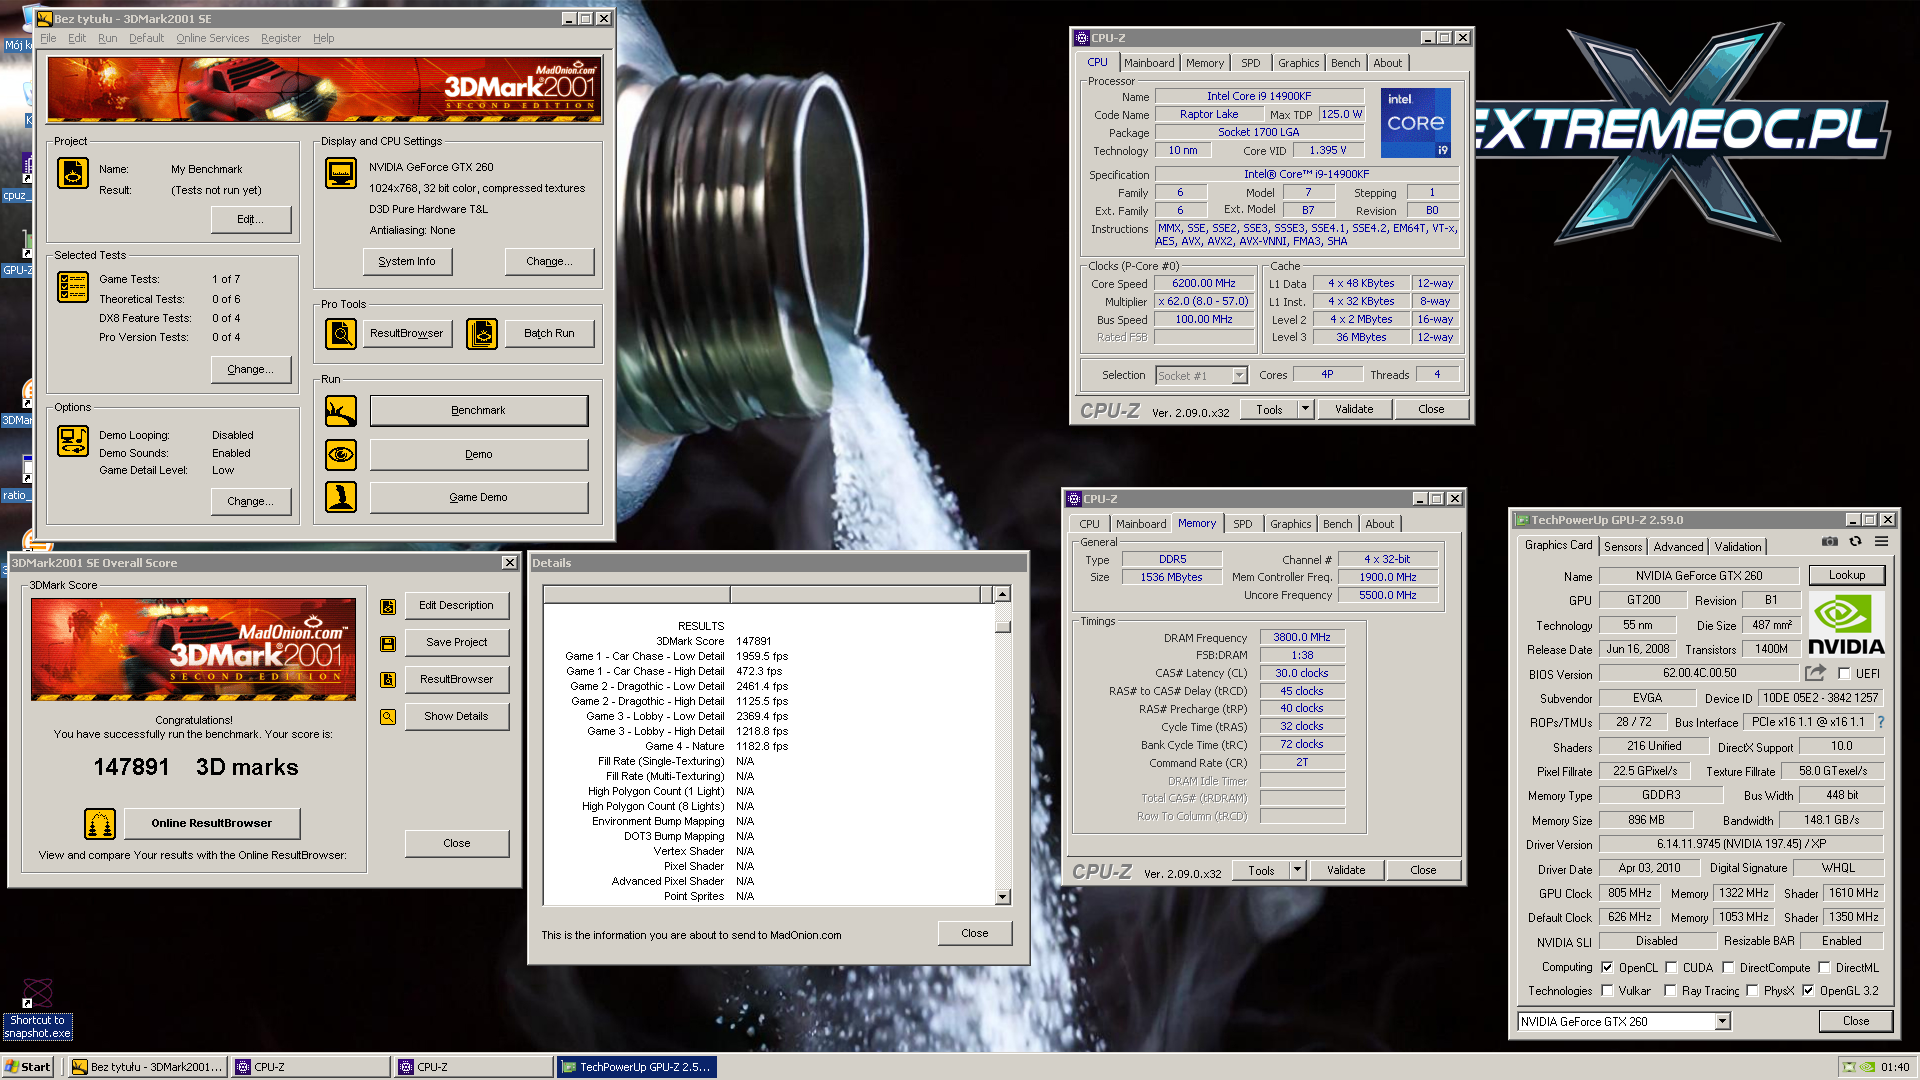Click the Batch Run icon in Pro Tools
1920x1080 pixels.
point(482,334)
